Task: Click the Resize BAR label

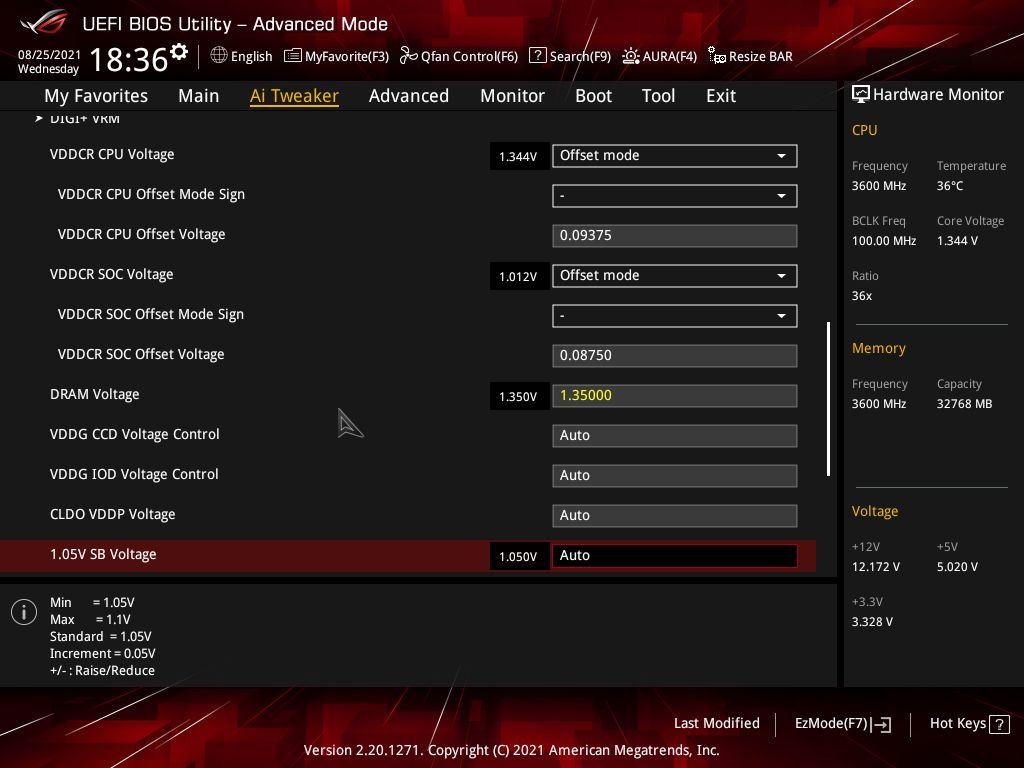Action: [x=761, y=57]
